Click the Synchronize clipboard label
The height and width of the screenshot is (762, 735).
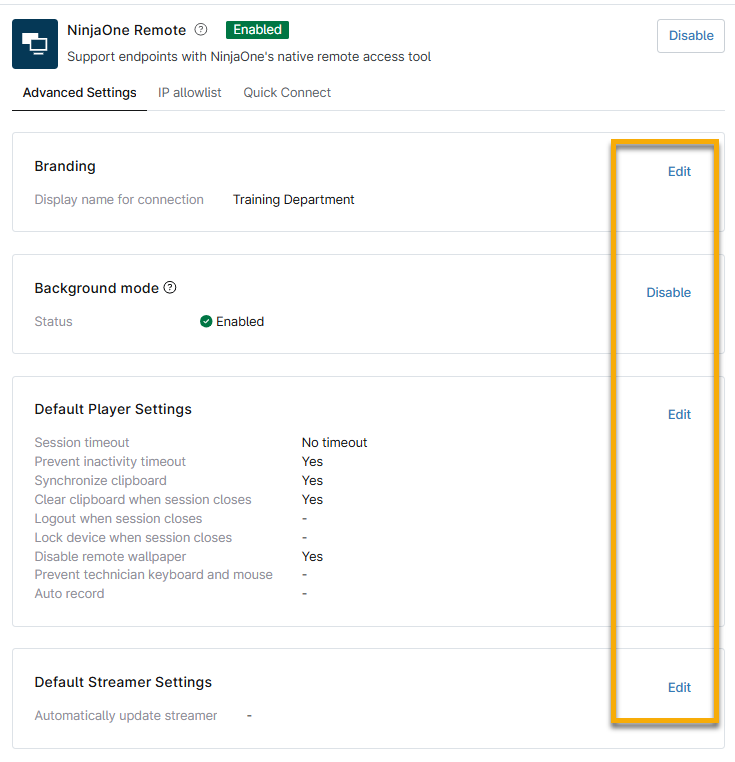[100, 481]
